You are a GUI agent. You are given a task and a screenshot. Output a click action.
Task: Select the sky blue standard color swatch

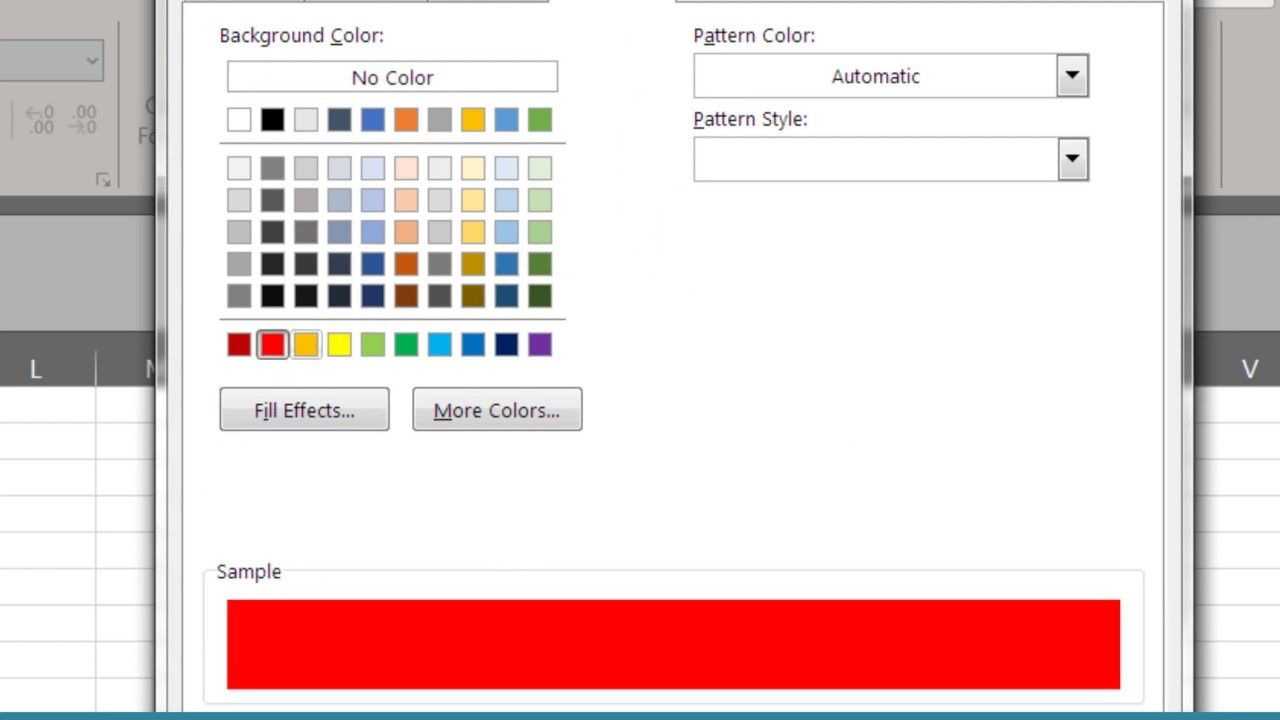[440, 344]
